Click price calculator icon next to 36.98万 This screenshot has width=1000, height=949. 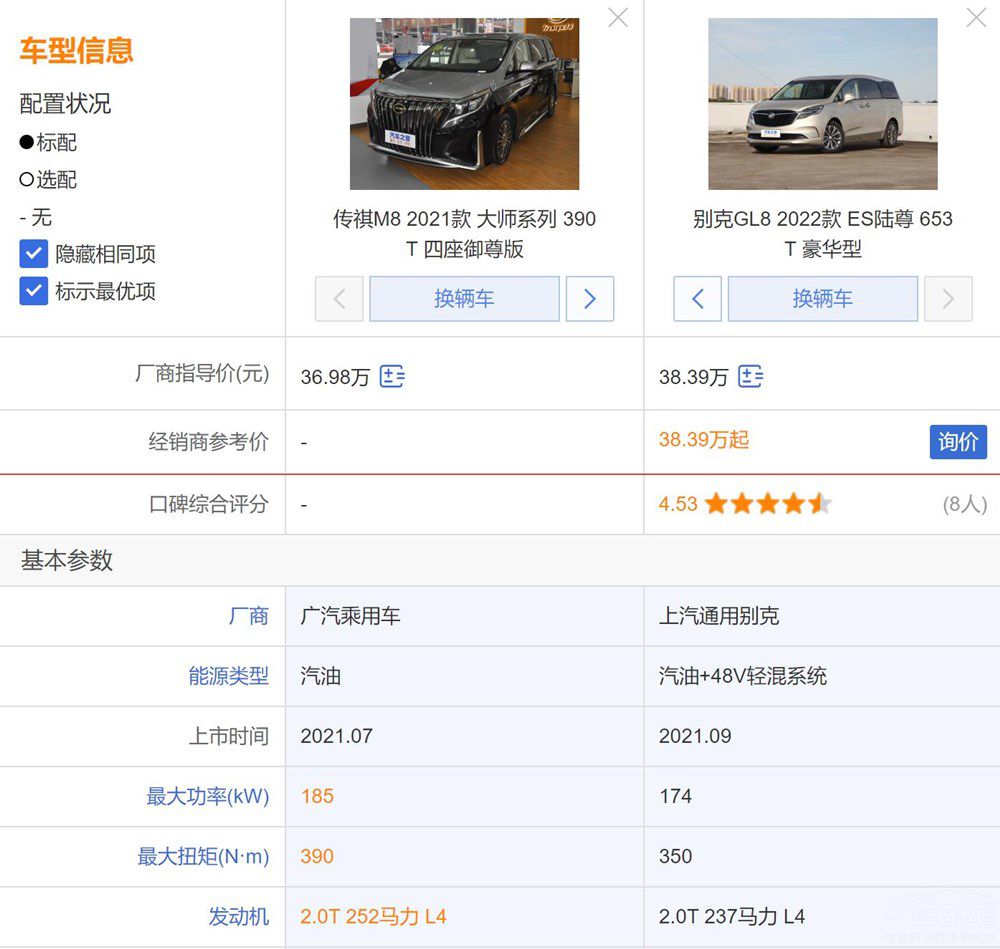click(392, 377)
